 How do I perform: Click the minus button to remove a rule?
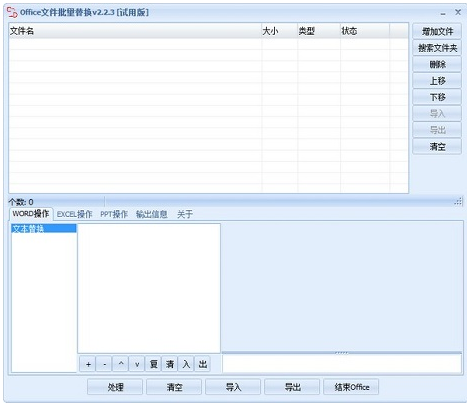point(104,364)
